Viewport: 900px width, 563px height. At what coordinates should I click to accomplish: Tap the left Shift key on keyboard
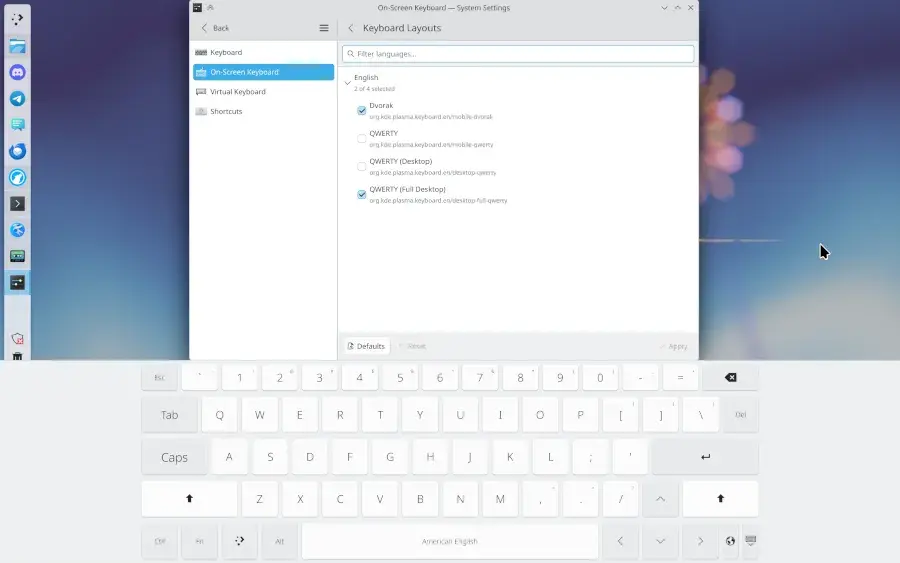189,499
